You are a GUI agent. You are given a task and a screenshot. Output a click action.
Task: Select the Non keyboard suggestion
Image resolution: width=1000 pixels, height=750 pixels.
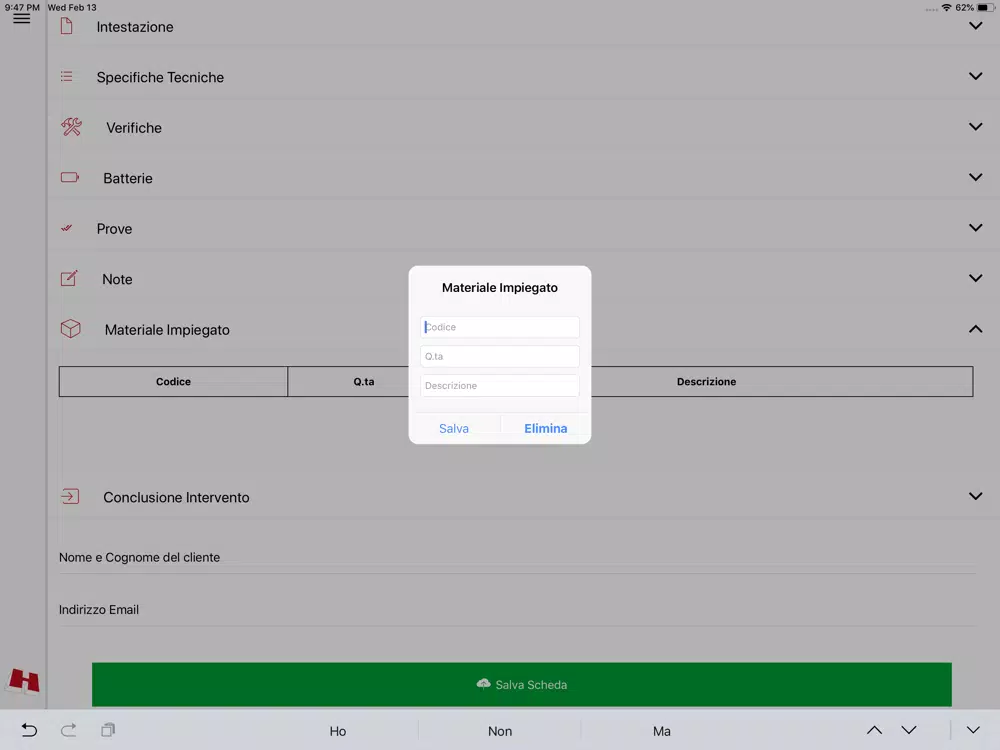500,731
